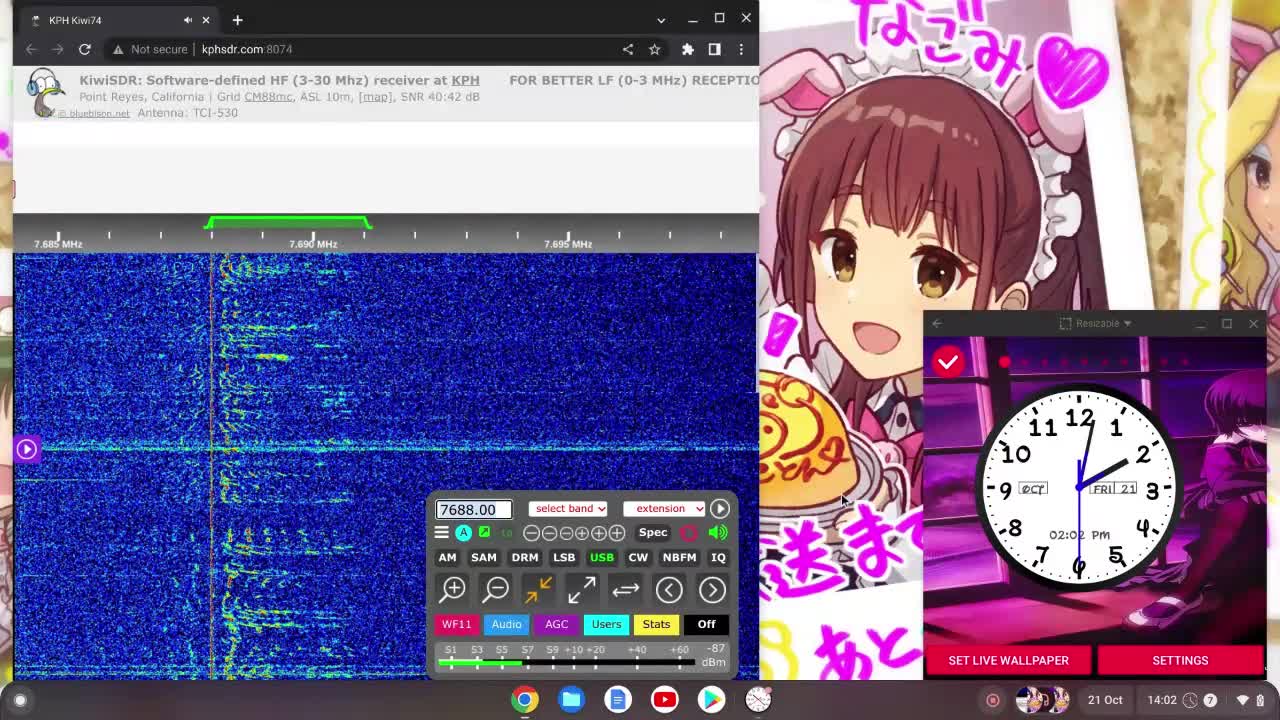The width and height of the screenshot is (1280, 720).
Task: Open the Users tab
Action: click(x=606, y=624)
